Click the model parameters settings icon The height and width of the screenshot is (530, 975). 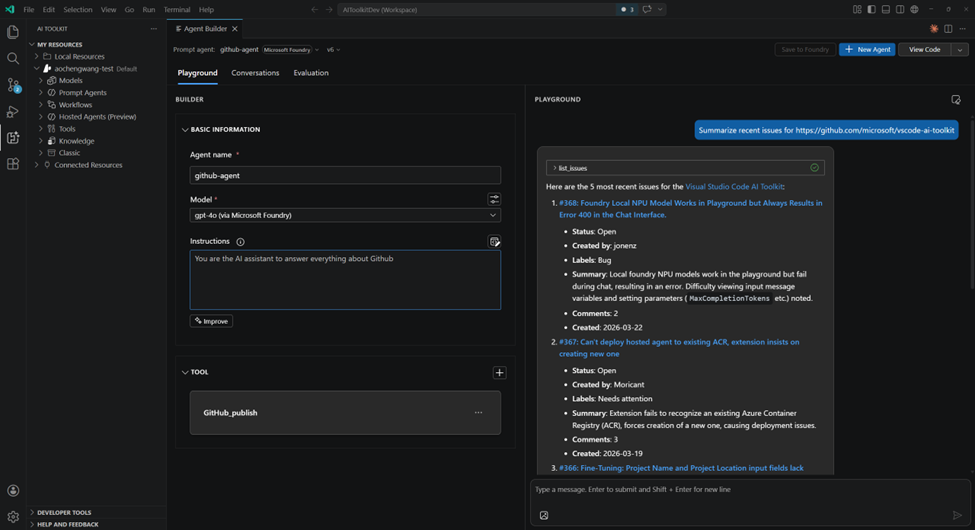click(494, 199)
